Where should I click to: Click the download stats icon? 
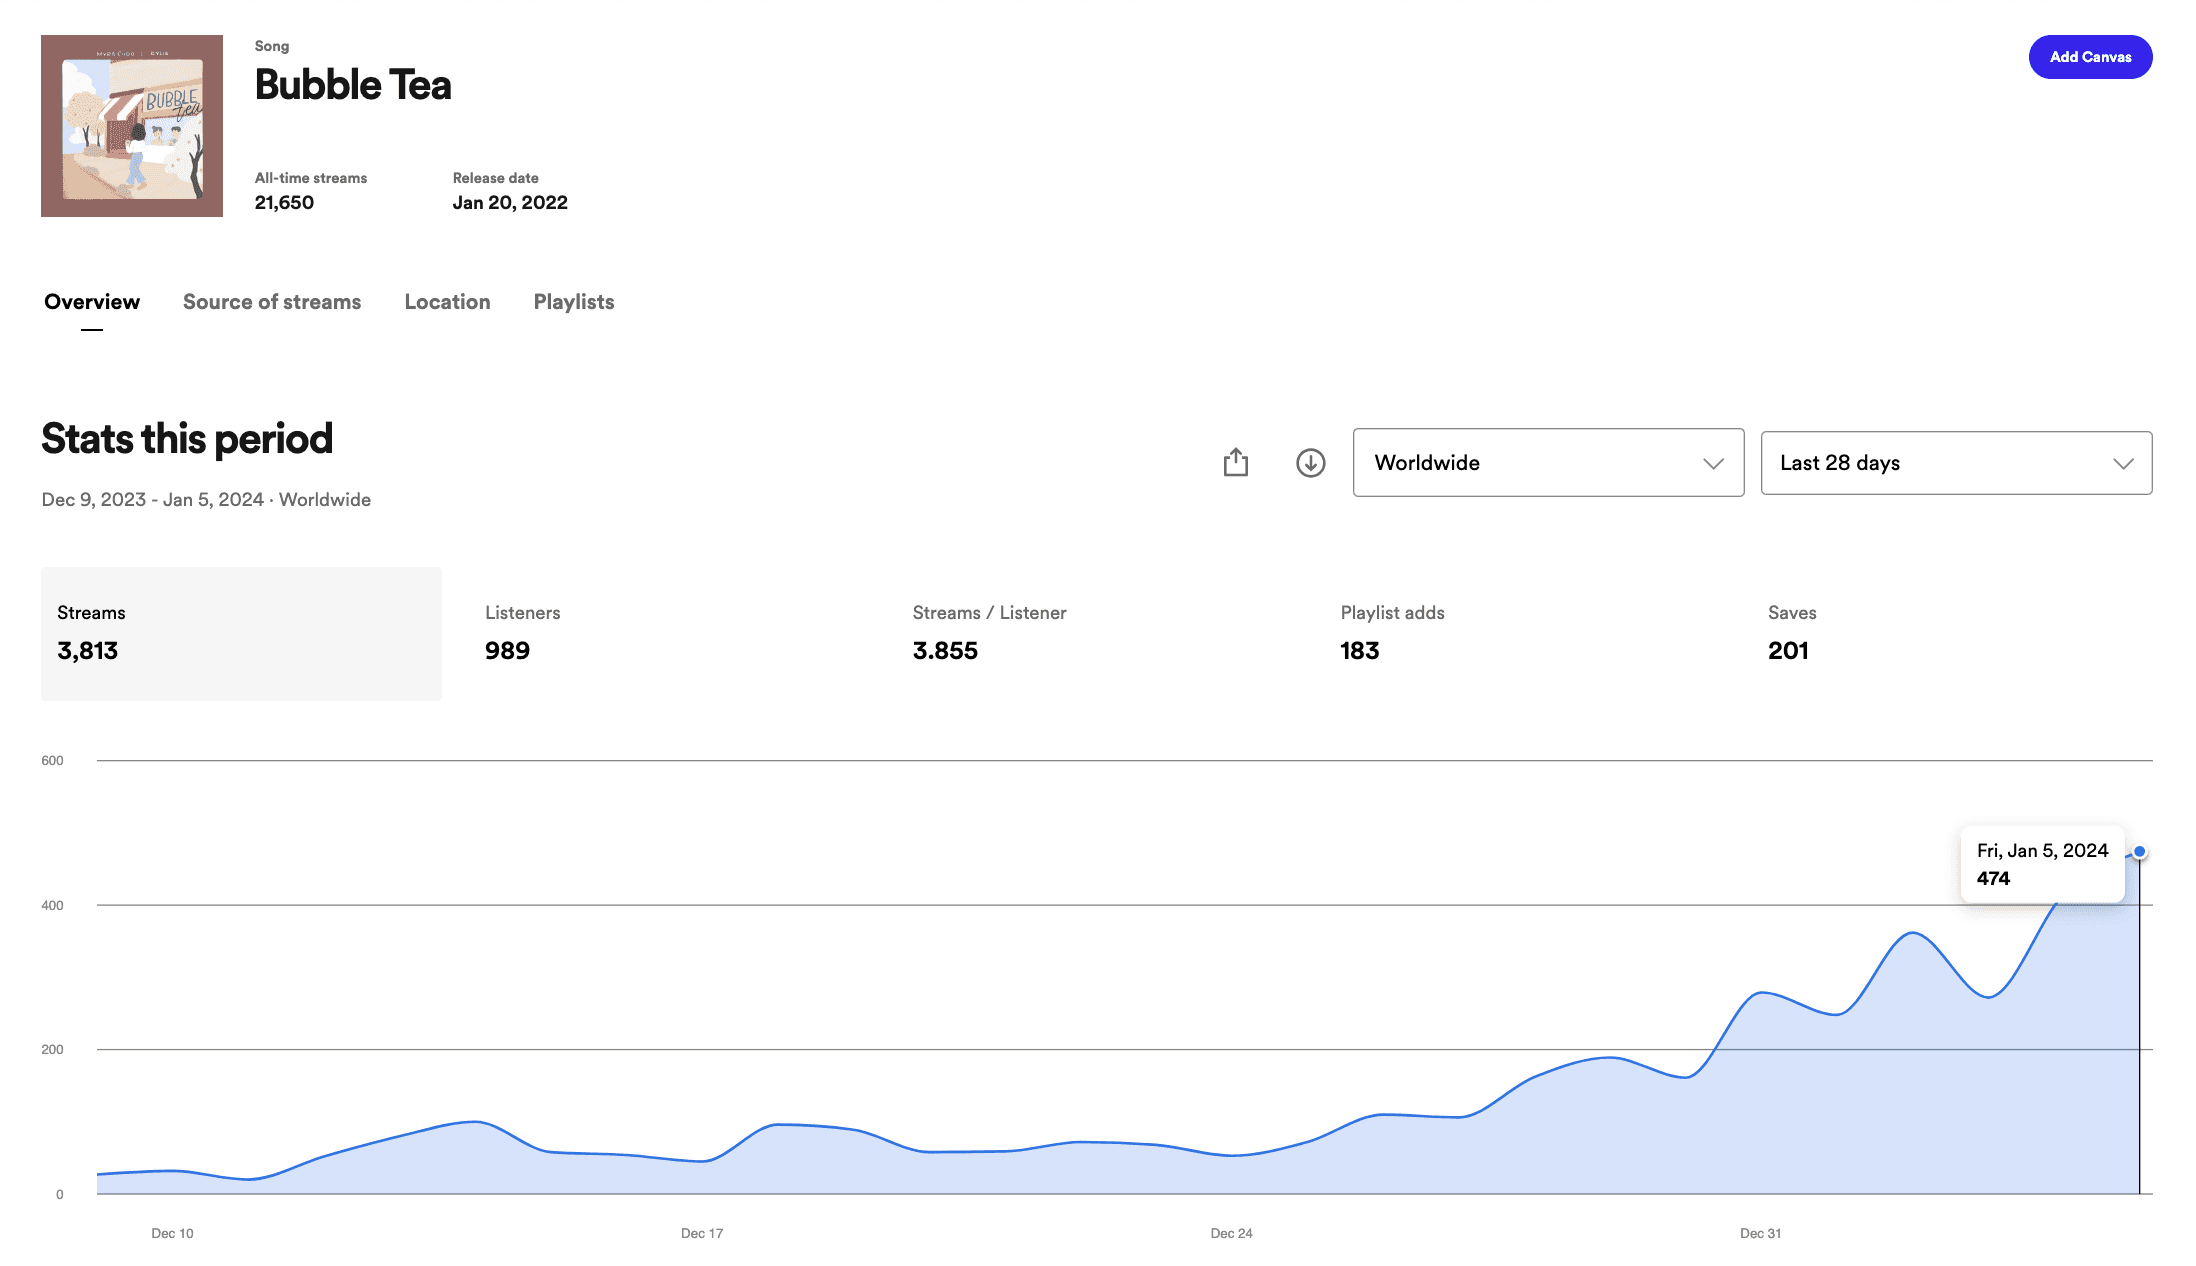tap(1310, 462)
